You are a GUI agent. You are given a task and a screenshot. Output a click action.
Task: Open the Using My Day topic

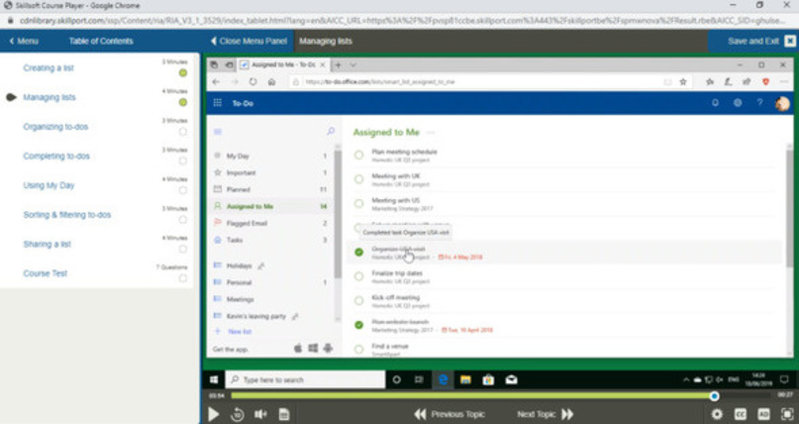[48, 185]
